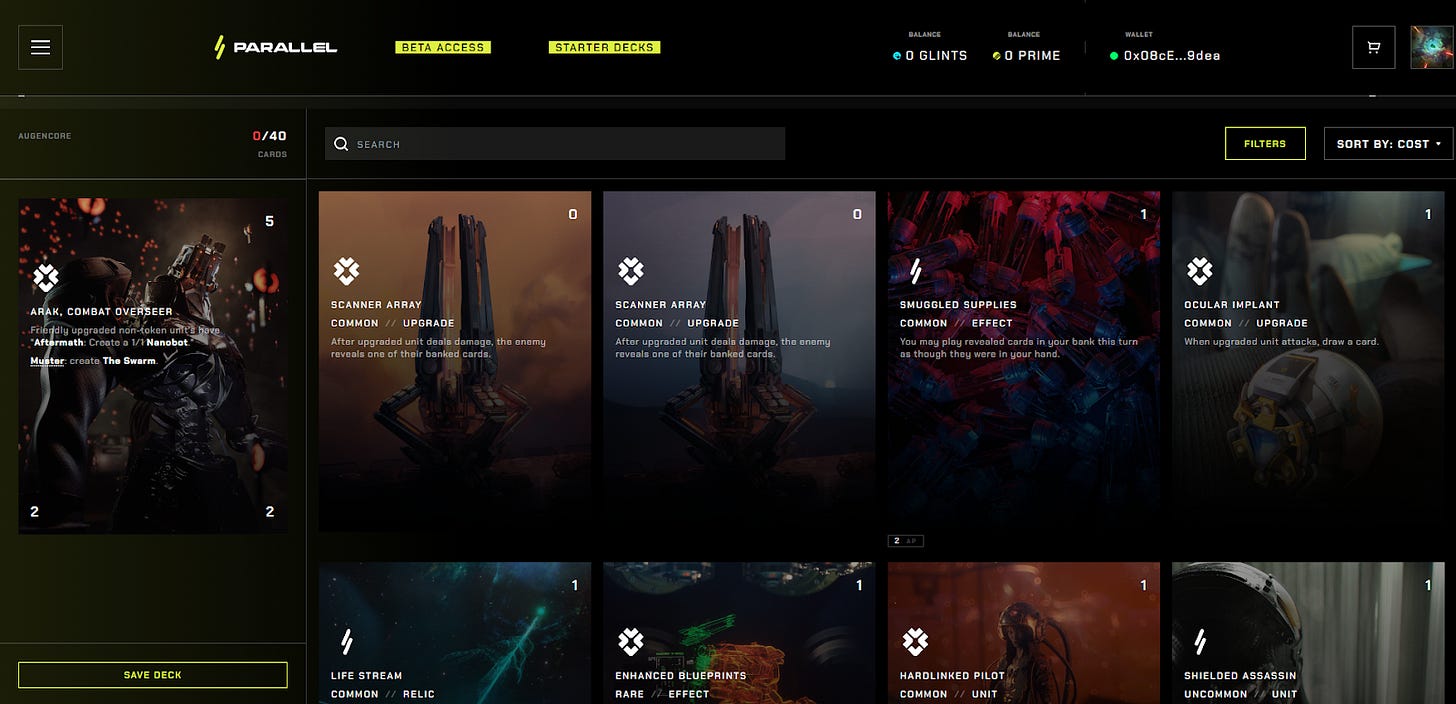Select the Arak, Combat Overseer card
The height and width of the screenshot is (704, 1456).
point(153,365)
